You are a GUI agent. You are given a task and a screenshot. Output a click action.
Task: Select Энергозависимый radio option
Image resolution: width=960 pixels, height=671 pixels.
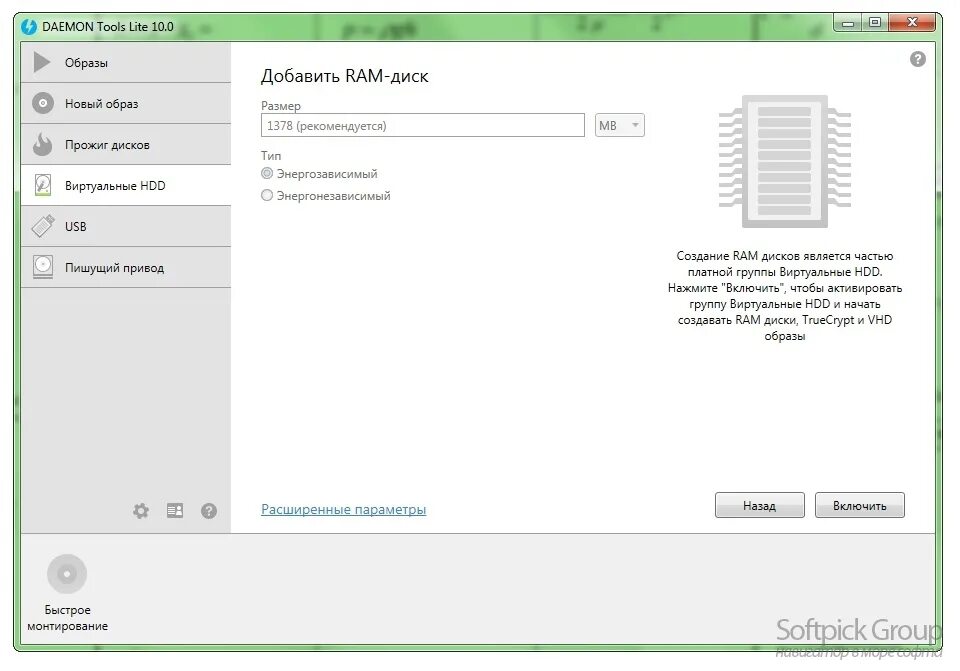tap(267, 173)
